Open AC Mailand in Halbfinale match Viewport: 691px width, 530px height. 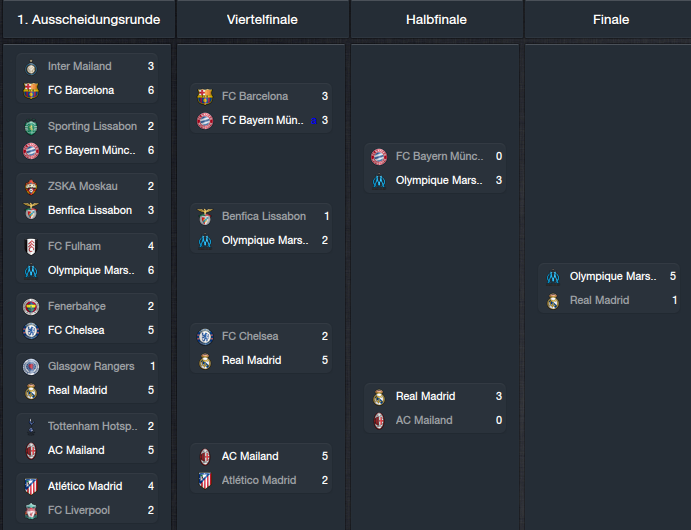[424, 420]
